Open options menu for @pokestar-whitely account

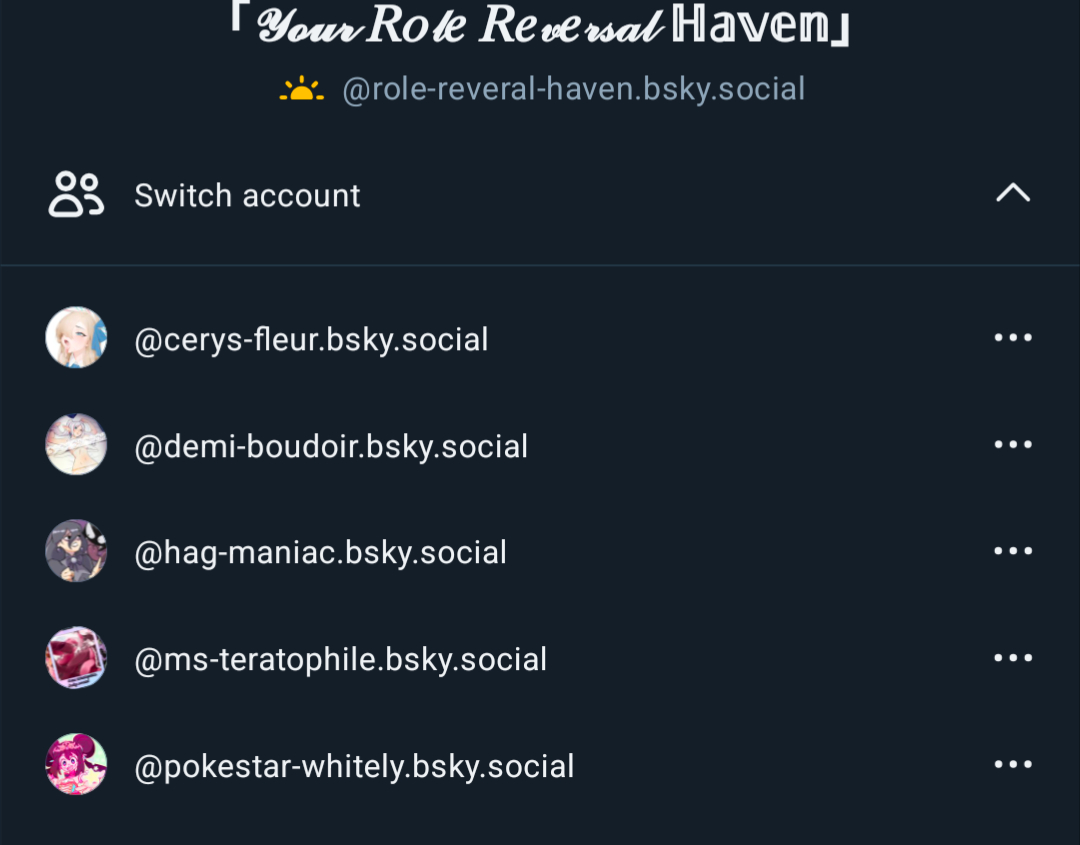click(1012, 764)
